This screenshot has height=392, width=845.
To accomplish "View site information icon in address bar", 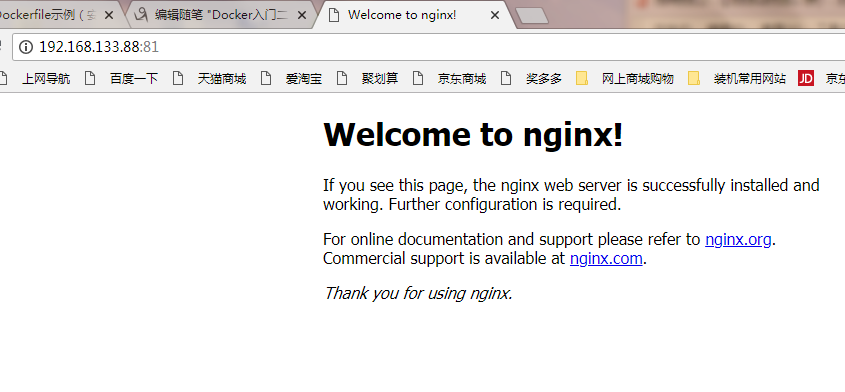I will point(25,47).
